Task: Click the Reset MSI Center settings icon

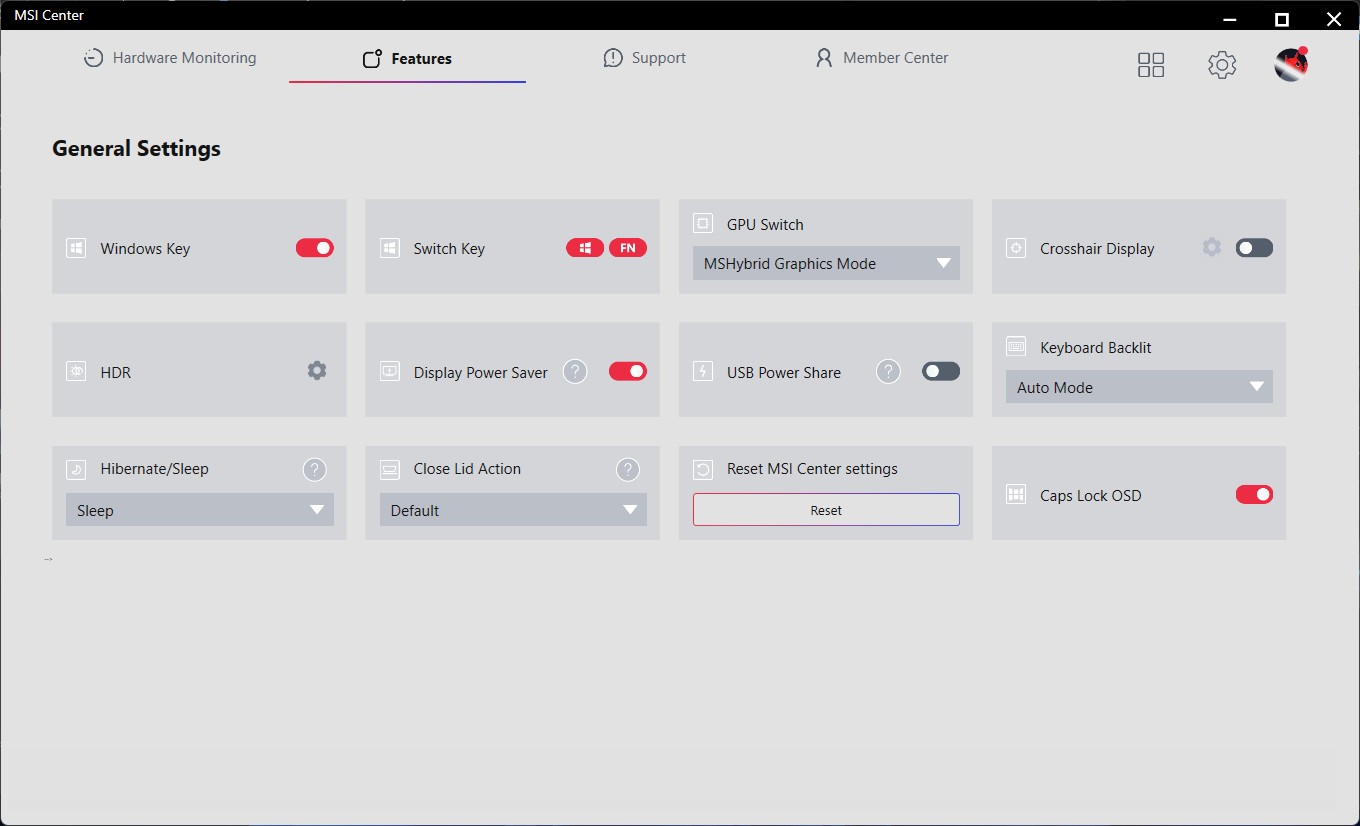Action: 703,469
